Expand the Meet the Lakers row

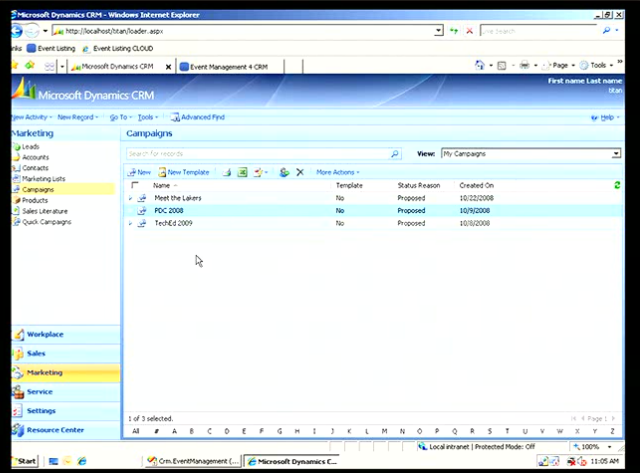(x=130, y=198)
